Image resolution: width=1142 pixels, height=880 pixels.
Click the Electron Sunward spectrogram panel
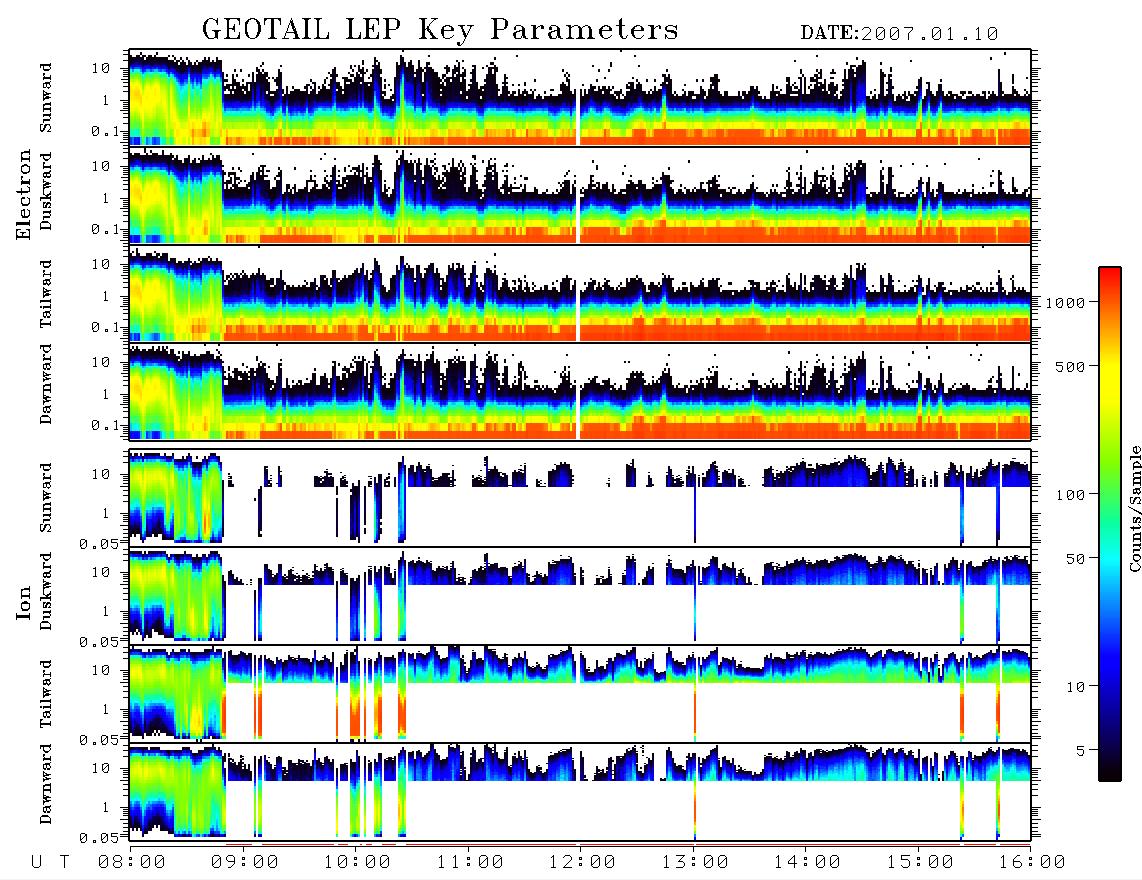pos(580,97)
